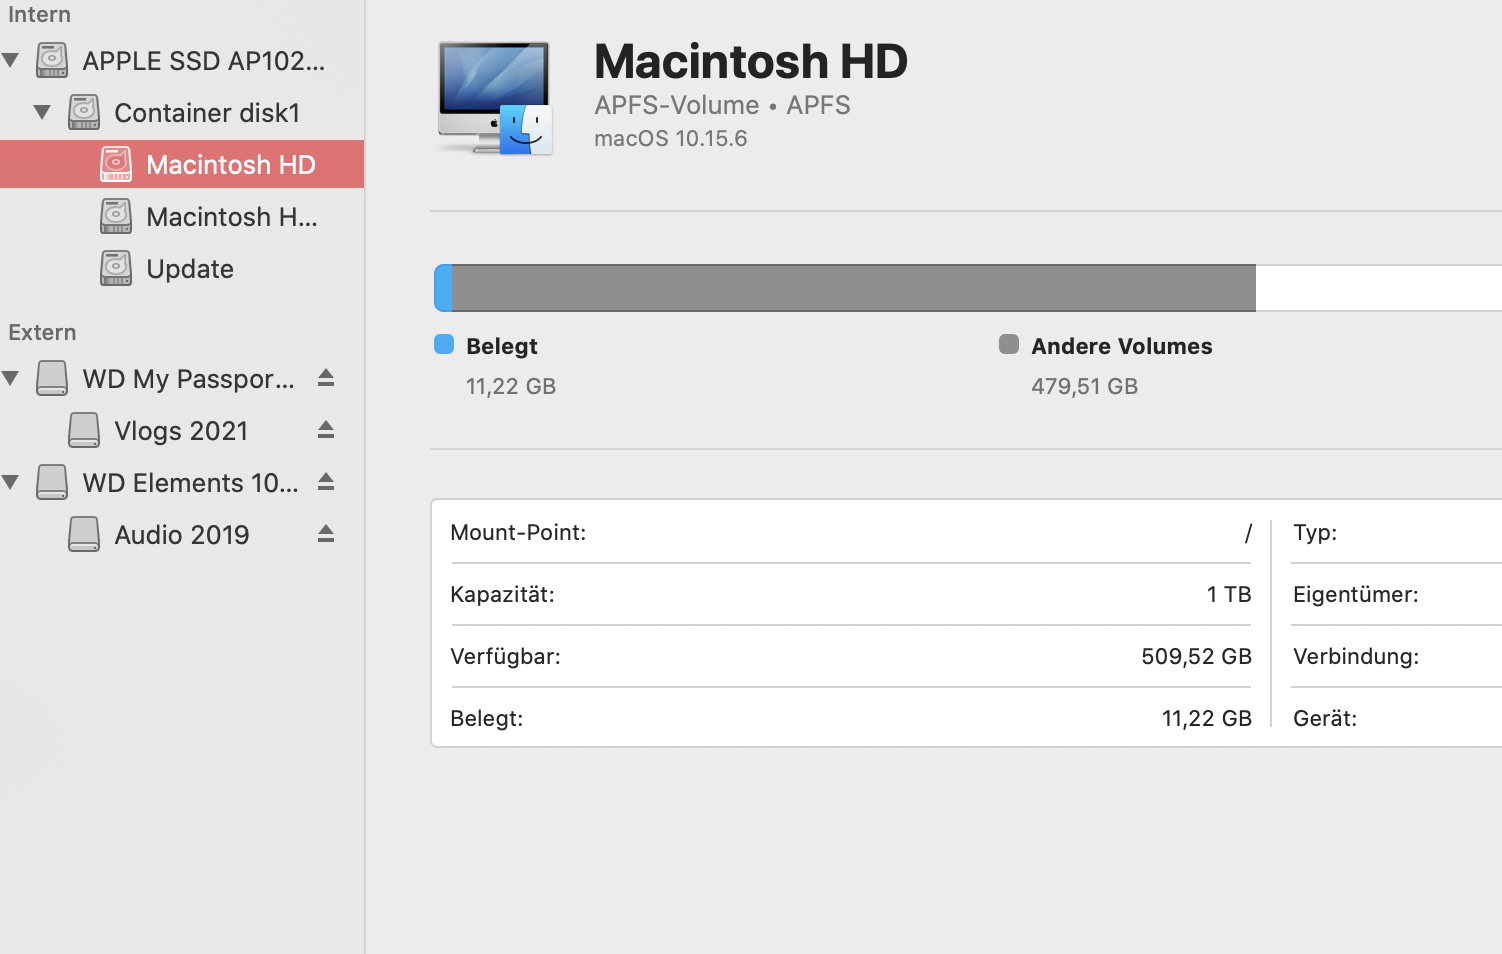Collapse the Container disk1 disclosure triangle
The image size is (1502, 954).
[42, 112]
